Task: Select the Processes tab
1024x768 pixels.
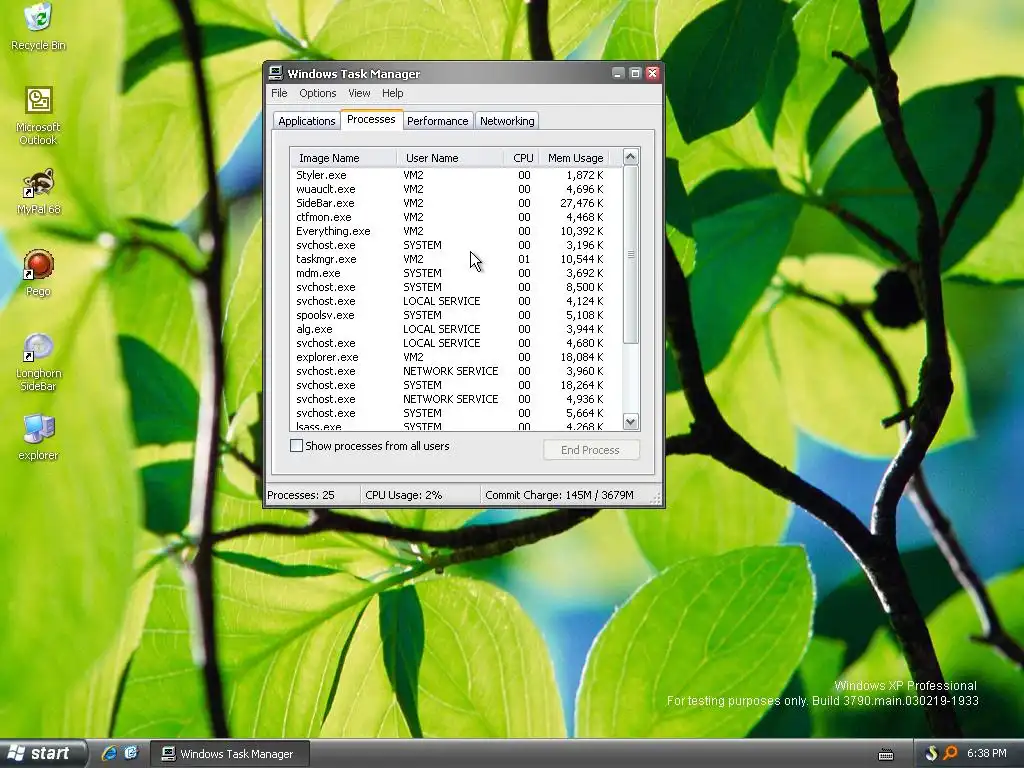Action: (371, 120)
